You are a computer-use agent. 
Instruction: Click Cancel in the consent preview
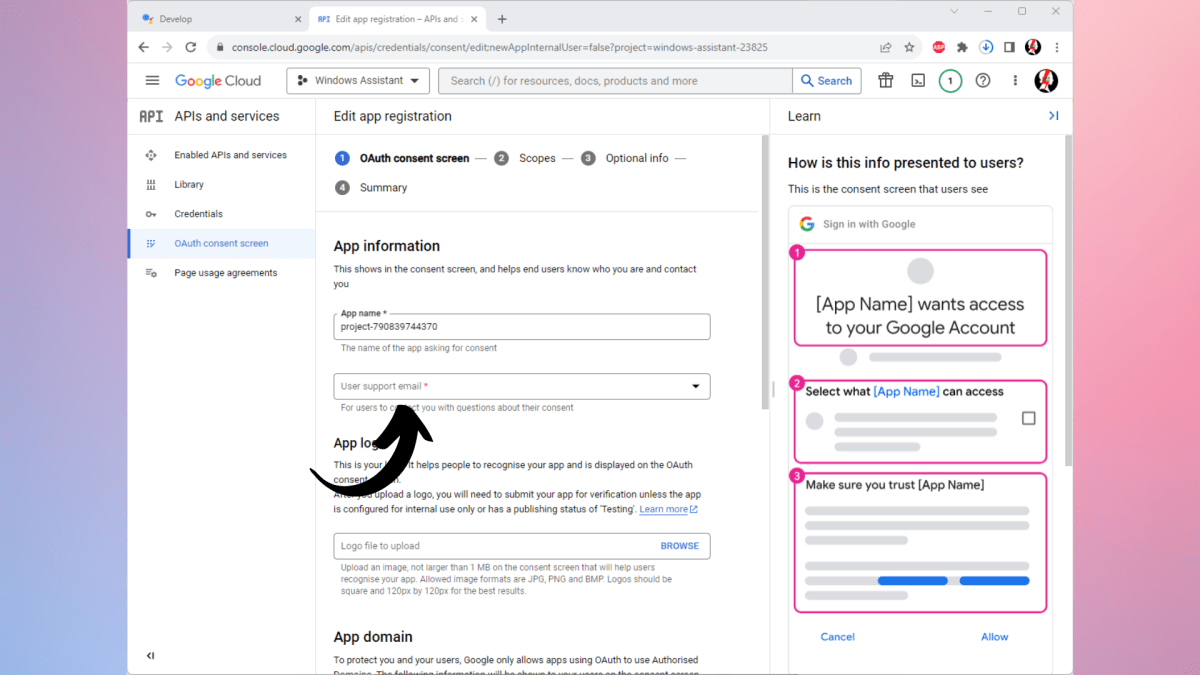click(838, 637)
